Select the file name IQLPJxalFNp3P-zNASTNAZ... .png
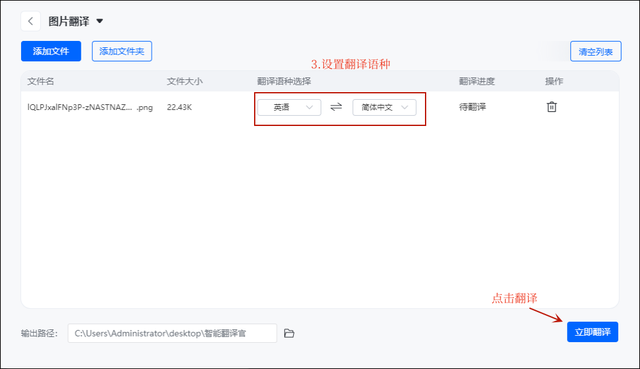The width and height of the screenshot is (640, 369). pyautogui.click(x=90, y=107)
